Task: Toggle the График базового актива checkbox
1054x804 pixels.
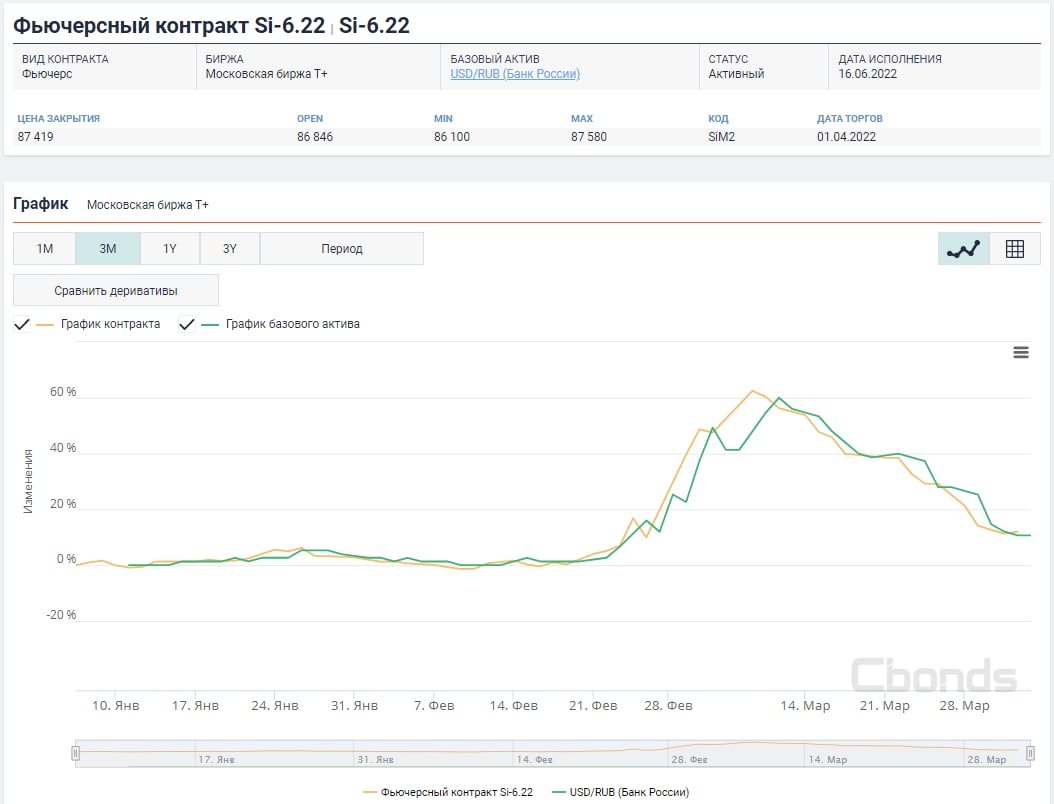Action: [x=187, y=324]
